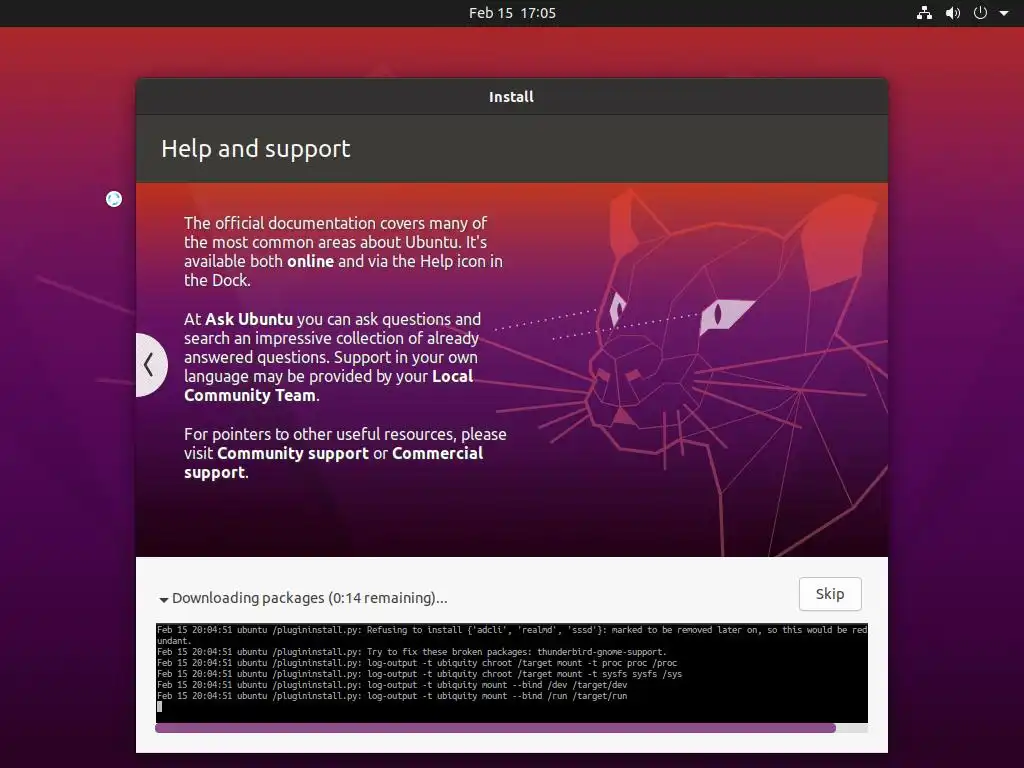Open the 'Local Community Team' link
1024x768 pixels.
[x=328, y=386]
